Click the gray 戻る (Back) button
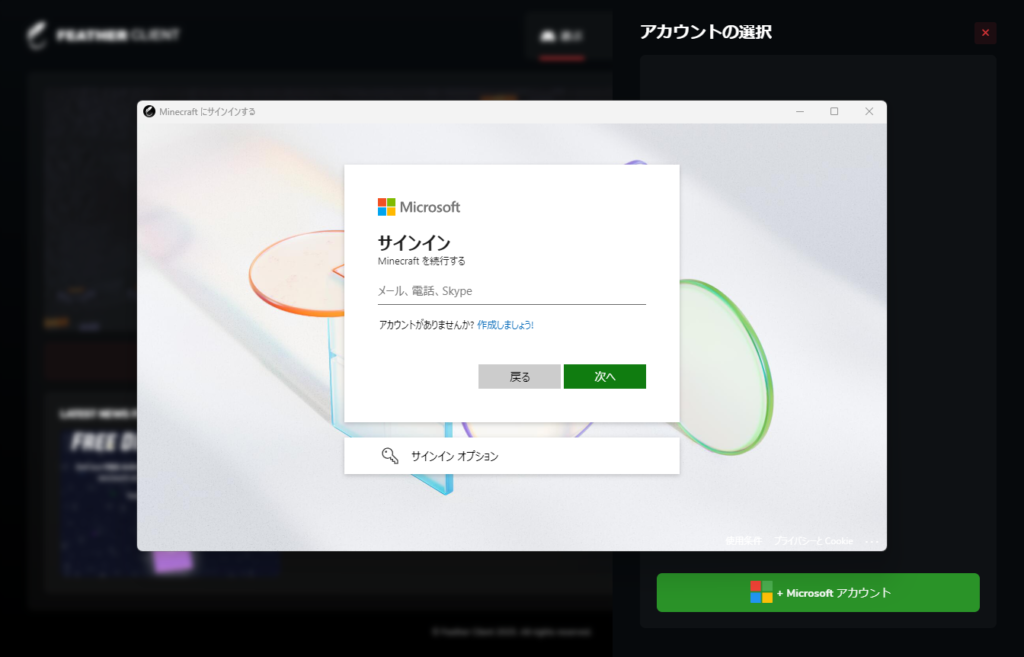Image resolution: width=1024 pixels, height=657 pixels. pos(519,376)
